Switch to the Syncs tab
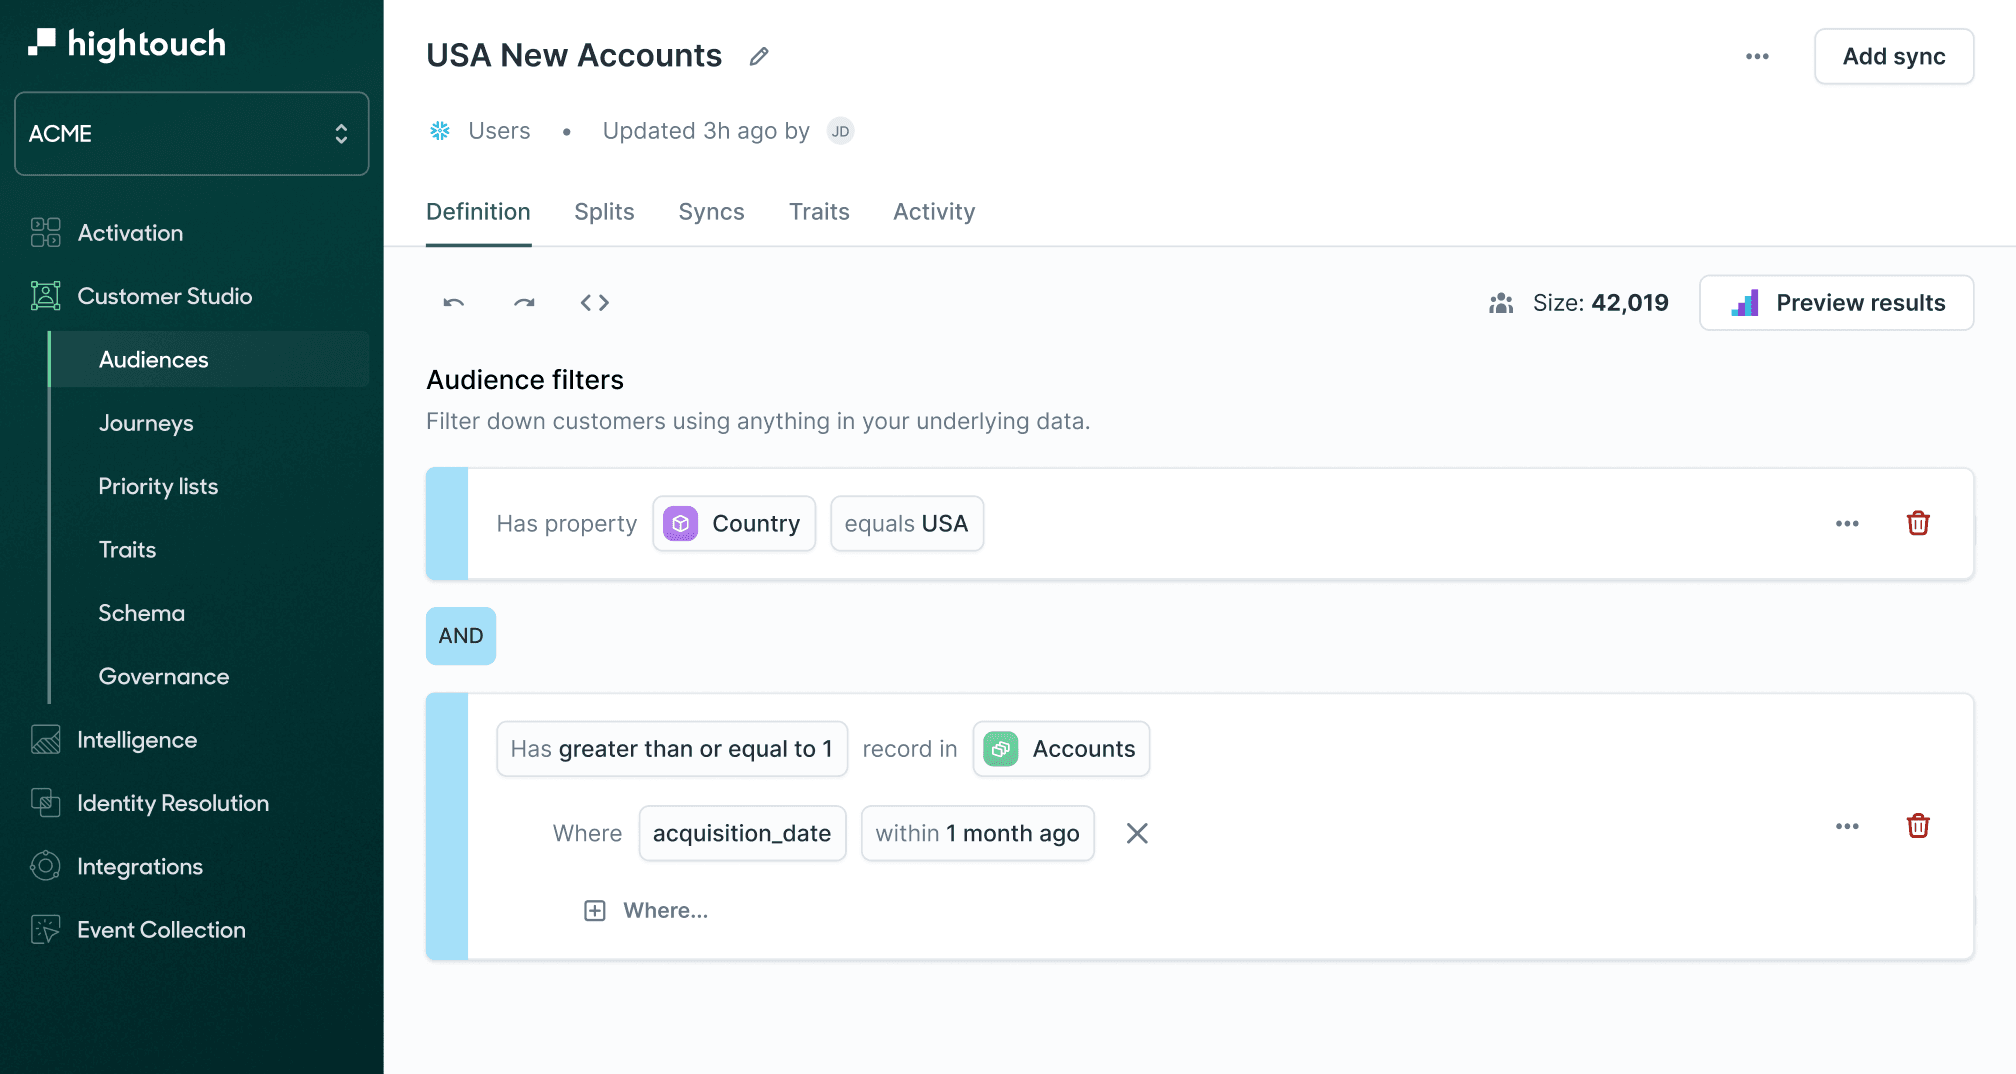This screenshot has width=2016, height=1074. [711, 212]
